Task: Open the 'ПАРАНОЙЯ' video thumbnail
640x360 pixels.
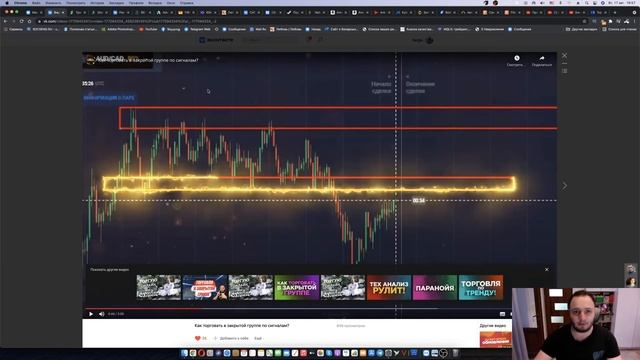Action: pyautogui.click(x=435, y=287)
